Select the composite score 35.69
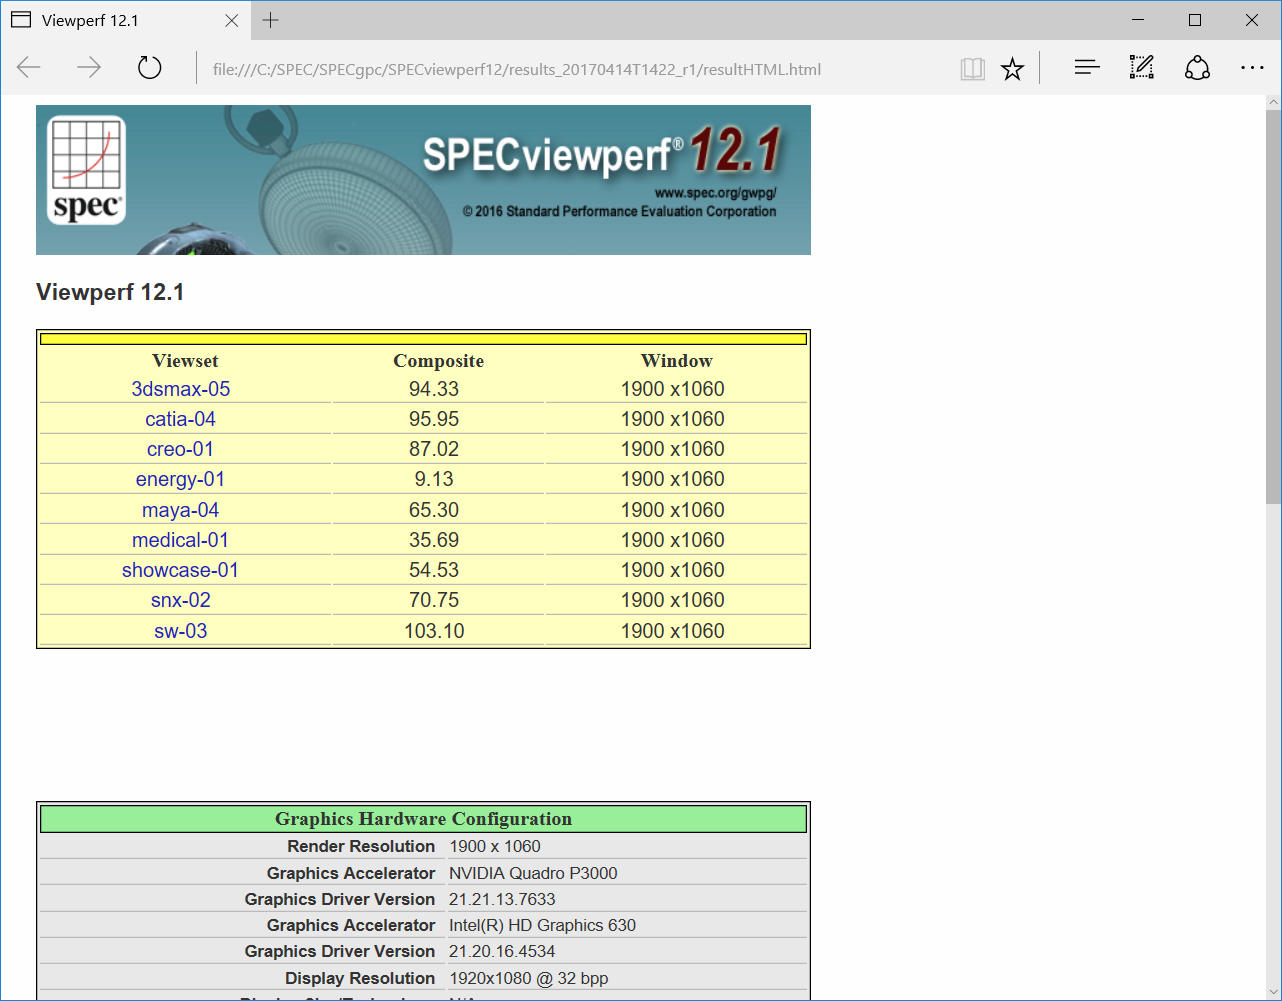Viewport: 1282px width, 1001px height. [434, 540]
